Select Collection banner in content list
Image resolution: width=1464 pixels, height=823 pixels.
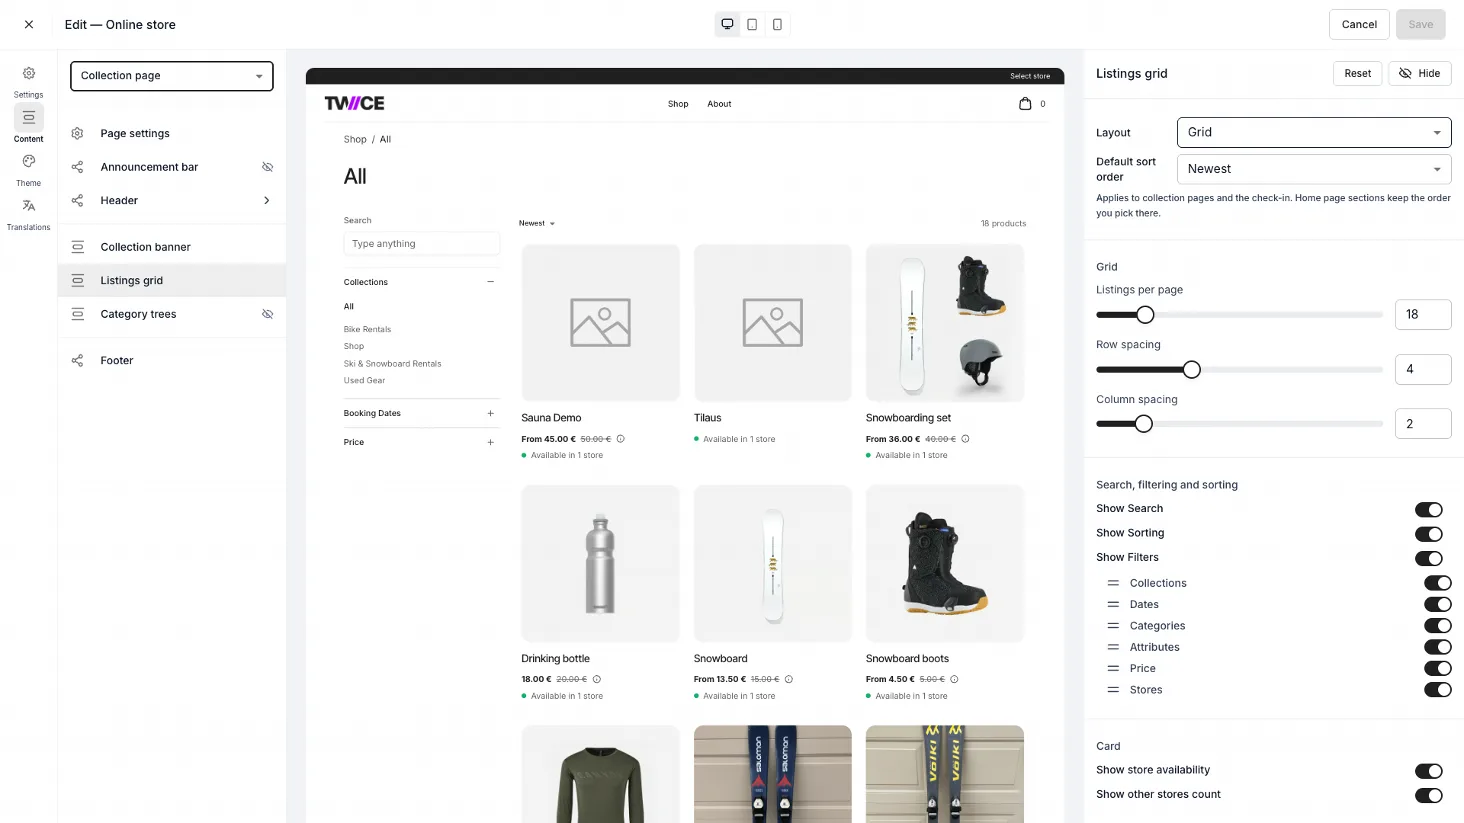tap(172, 247)
